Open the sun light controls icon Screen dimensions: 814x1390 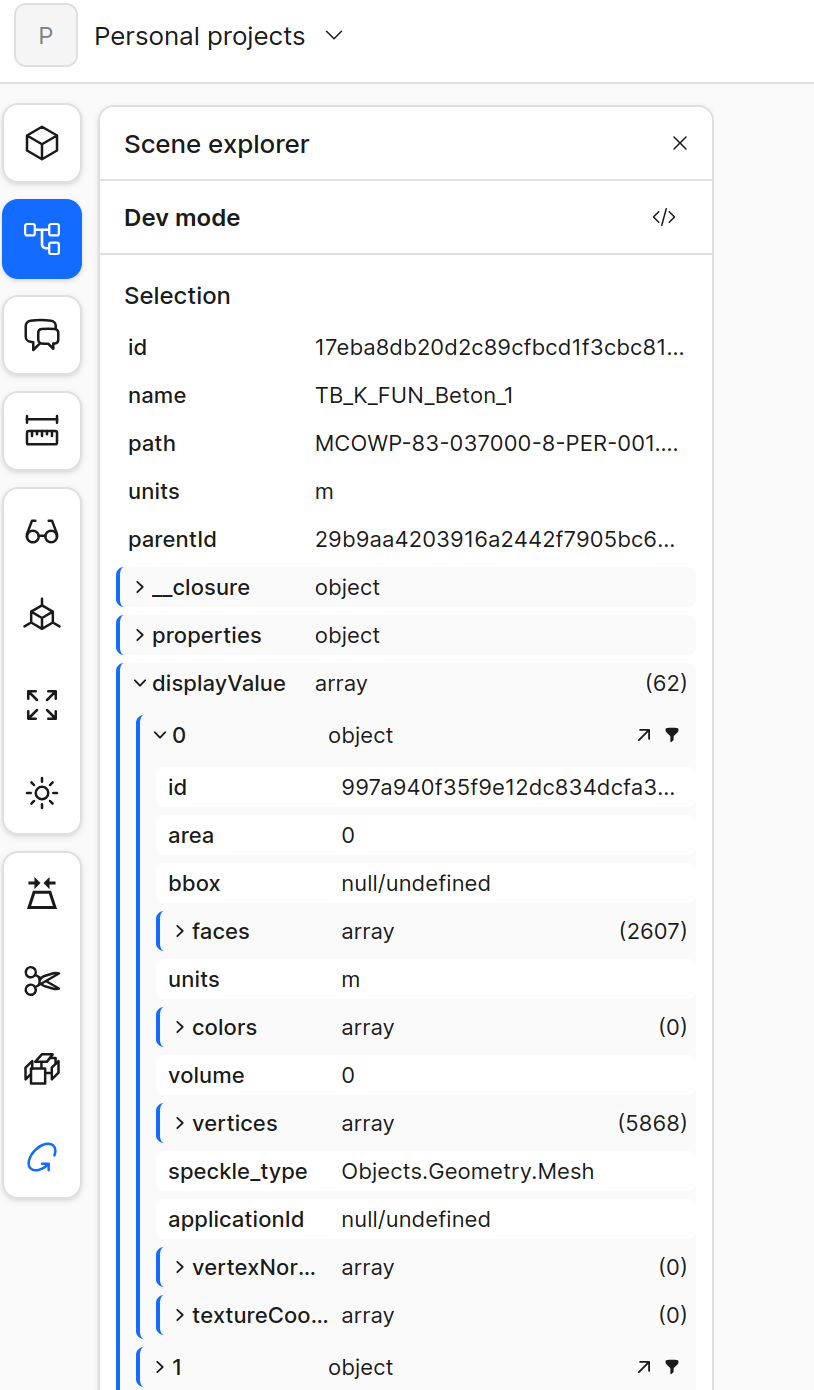coord(42,793)
